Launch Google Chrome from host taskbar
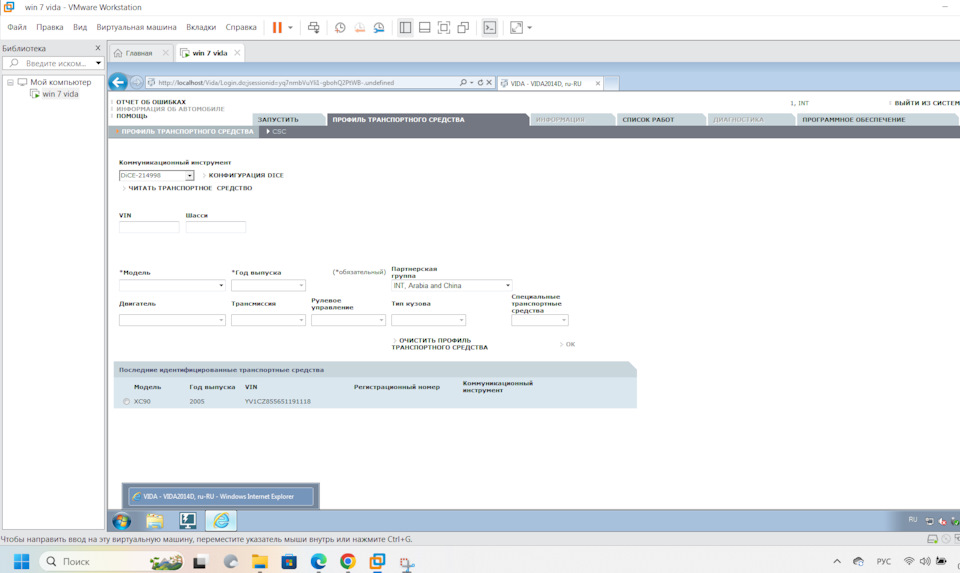Viewport: 960px width, 573px height. 347,562
